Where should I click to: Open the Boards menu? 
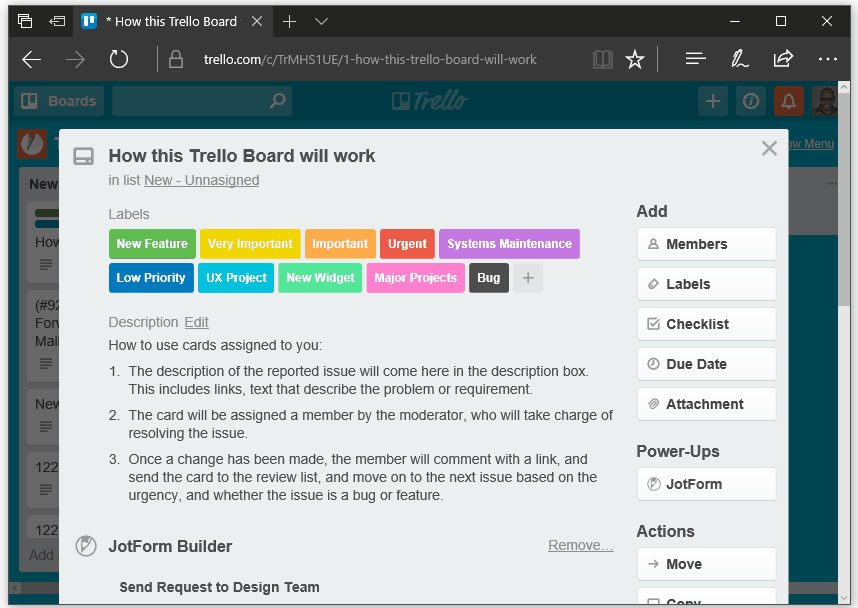point(59,101)
